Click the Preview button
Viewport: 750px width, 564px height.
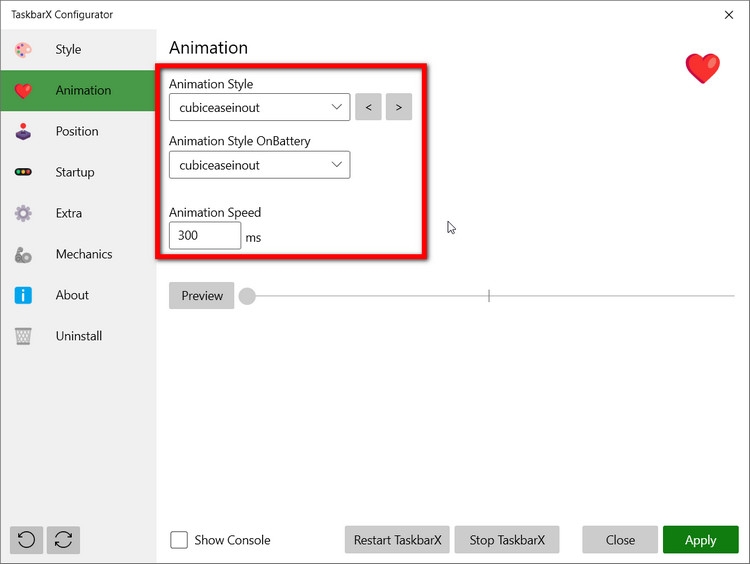point(201,296)
